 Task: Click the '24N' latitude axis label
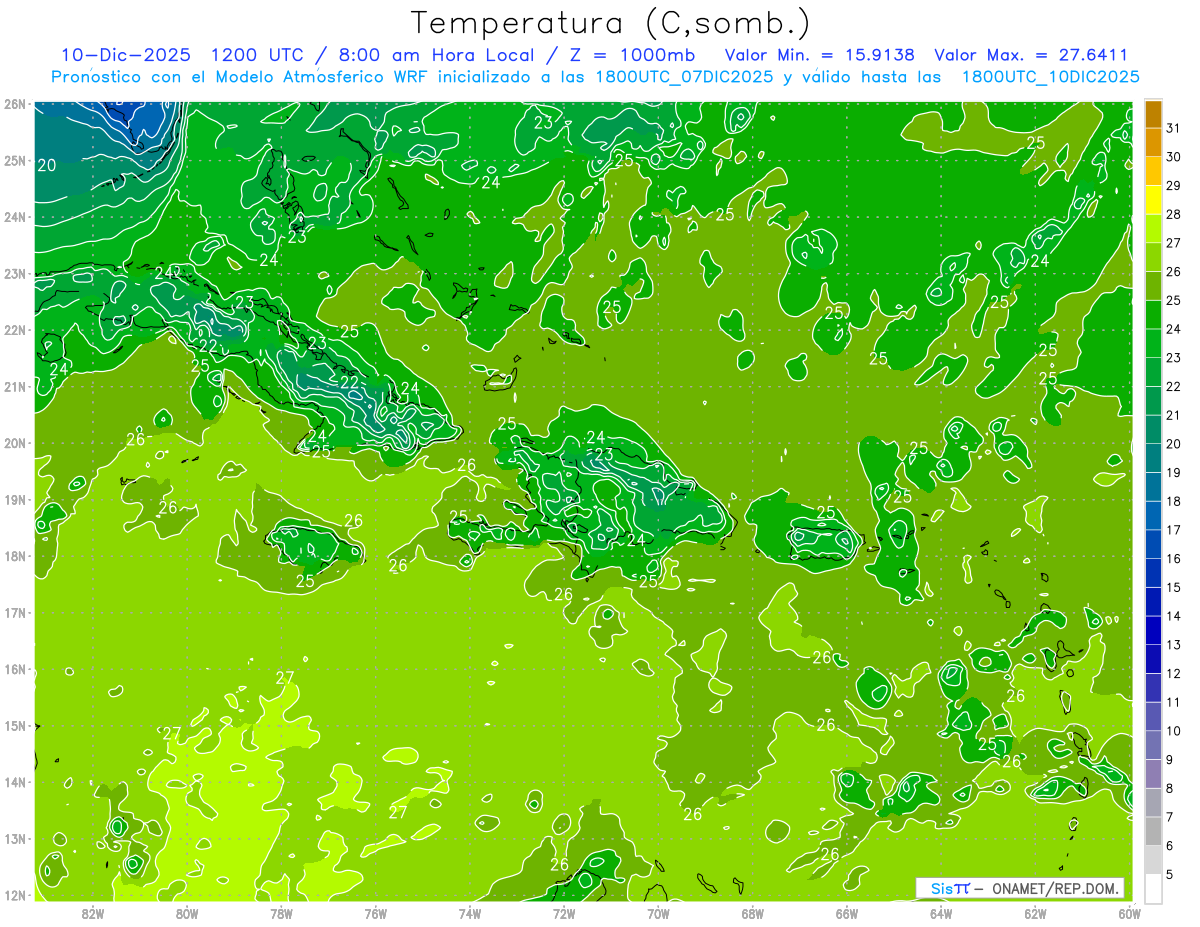coord(15,217)
